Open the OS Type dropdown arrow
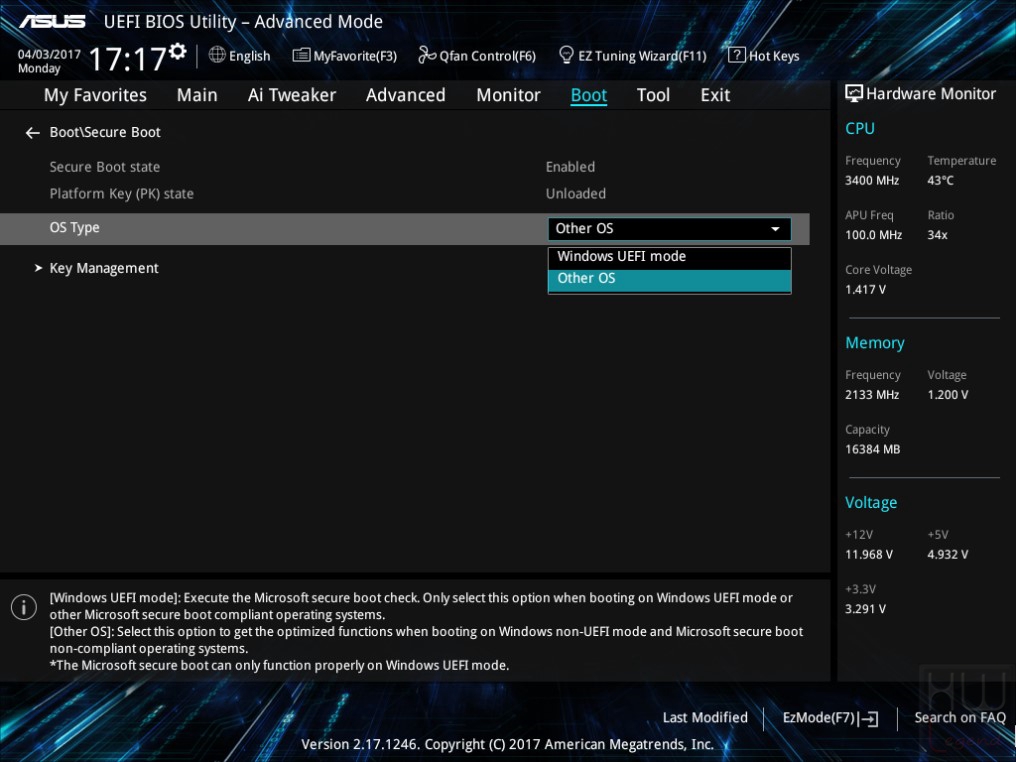Screen dimensions: 1016x762 click(x=775, y=229)
